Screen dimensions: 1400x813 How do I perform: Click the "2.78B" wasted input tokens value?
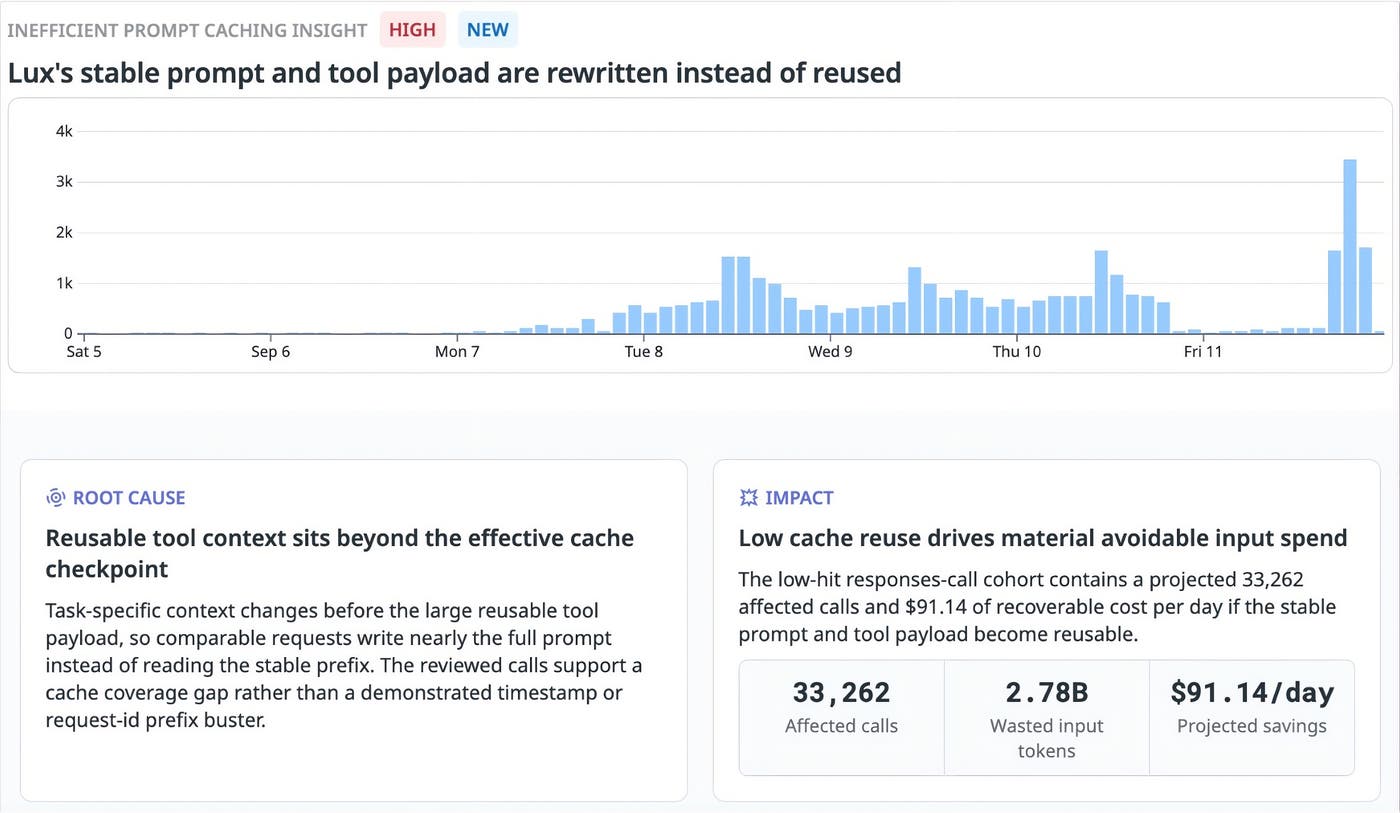point(1046,692)
